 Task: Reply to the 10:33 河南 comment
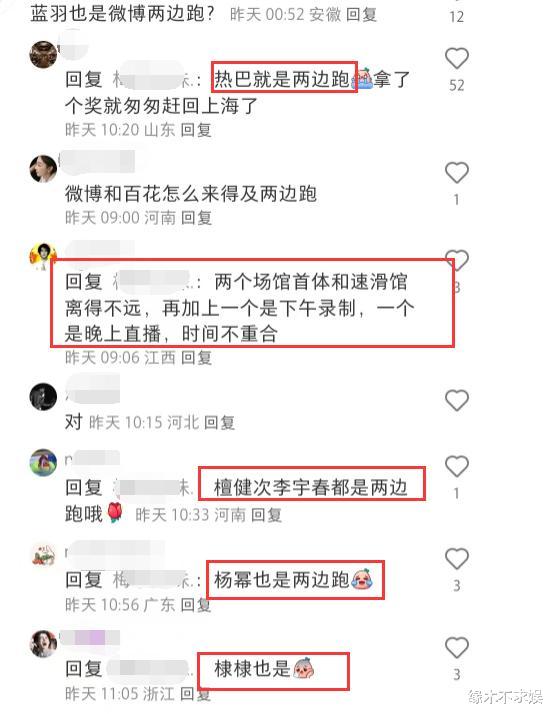click(x=266, y=515)
